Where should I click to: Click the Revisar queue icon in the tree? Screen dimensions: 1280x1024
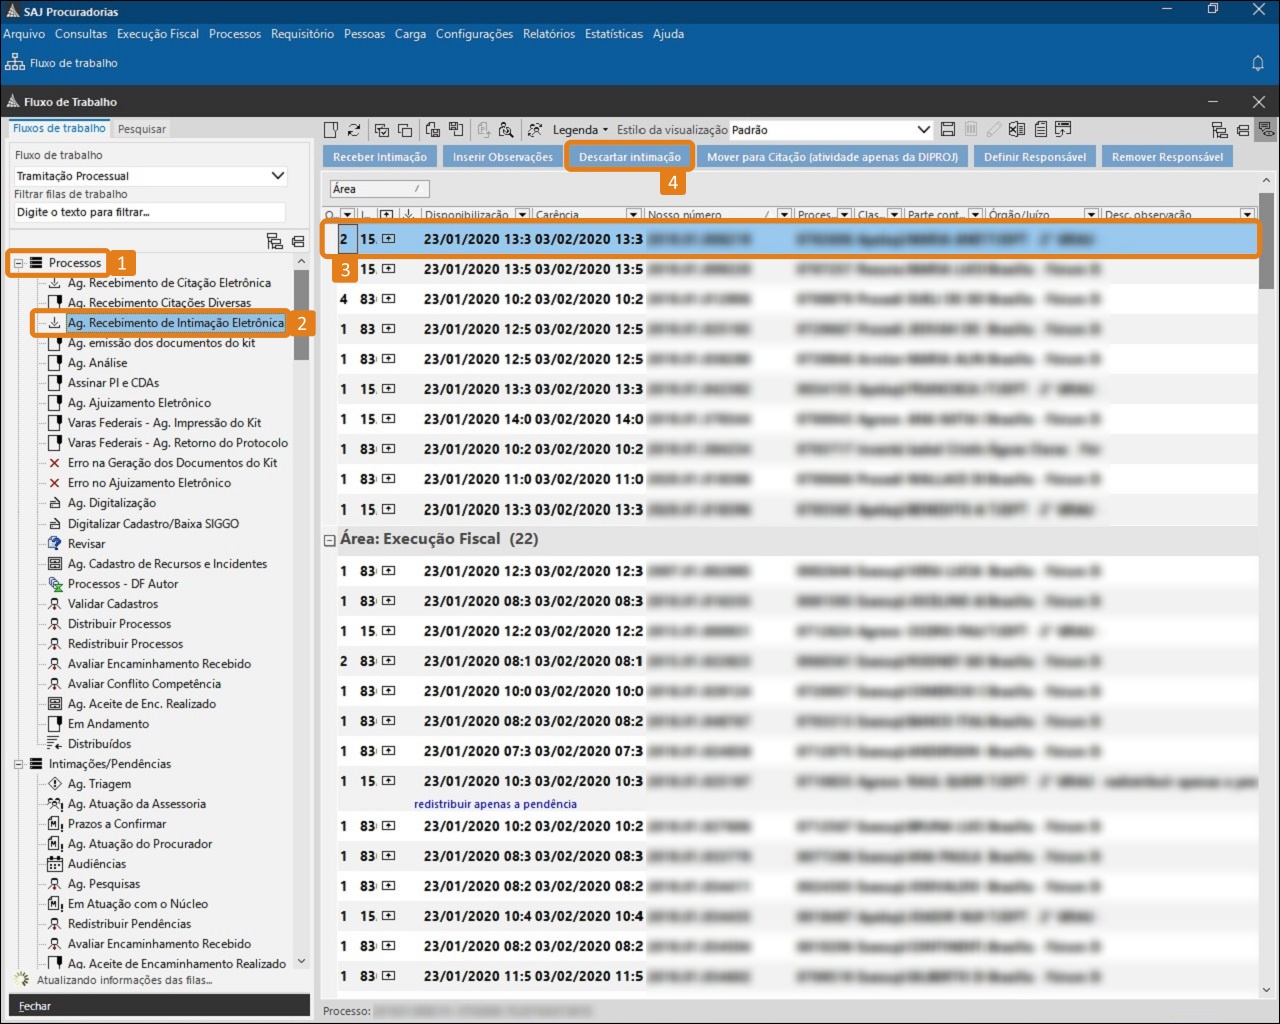(55, 544)
